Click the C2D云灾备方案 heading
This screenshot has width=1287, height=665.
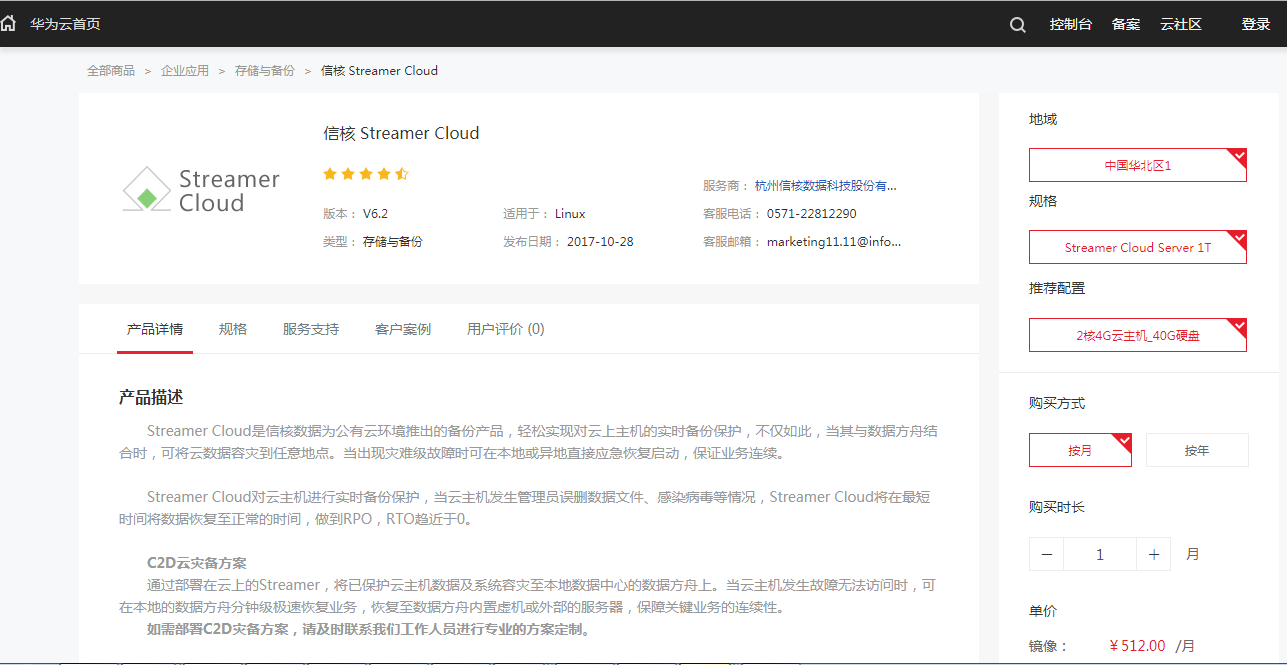click(196, 563)
